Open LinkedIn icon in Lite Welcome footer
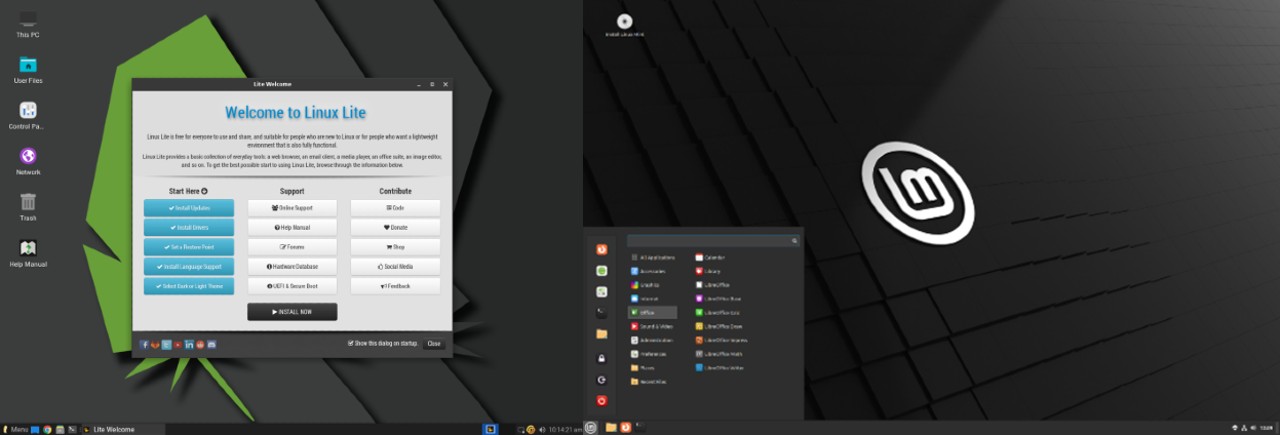The image size is (1280, 435). tap(189, 344)
